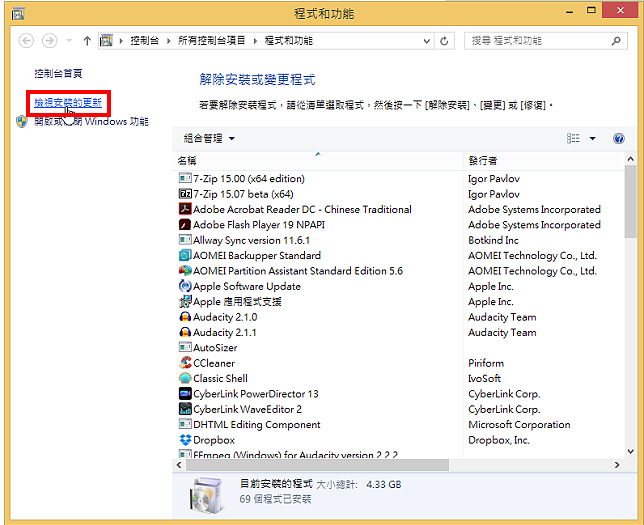Open the help question mark icon

[619, 138]
